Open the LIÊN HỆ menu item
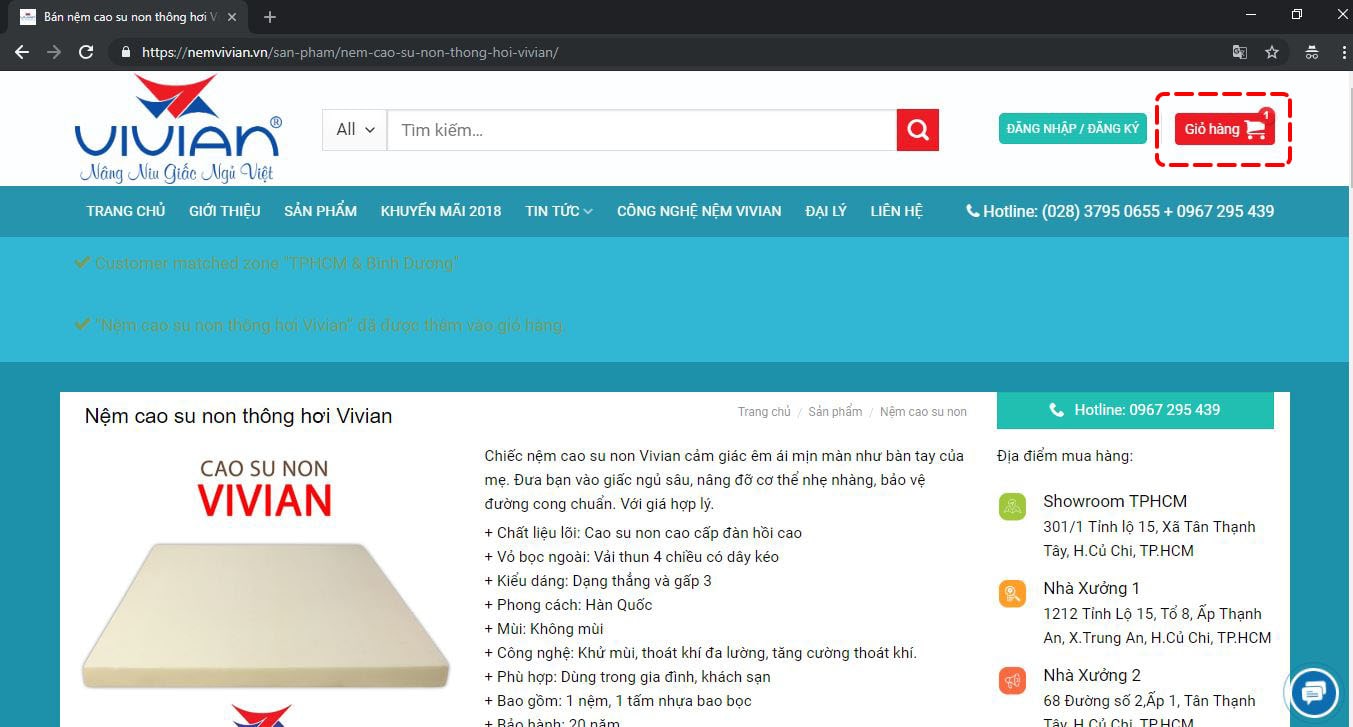The width and height of the screenshot is (1353, 727). 896,211
